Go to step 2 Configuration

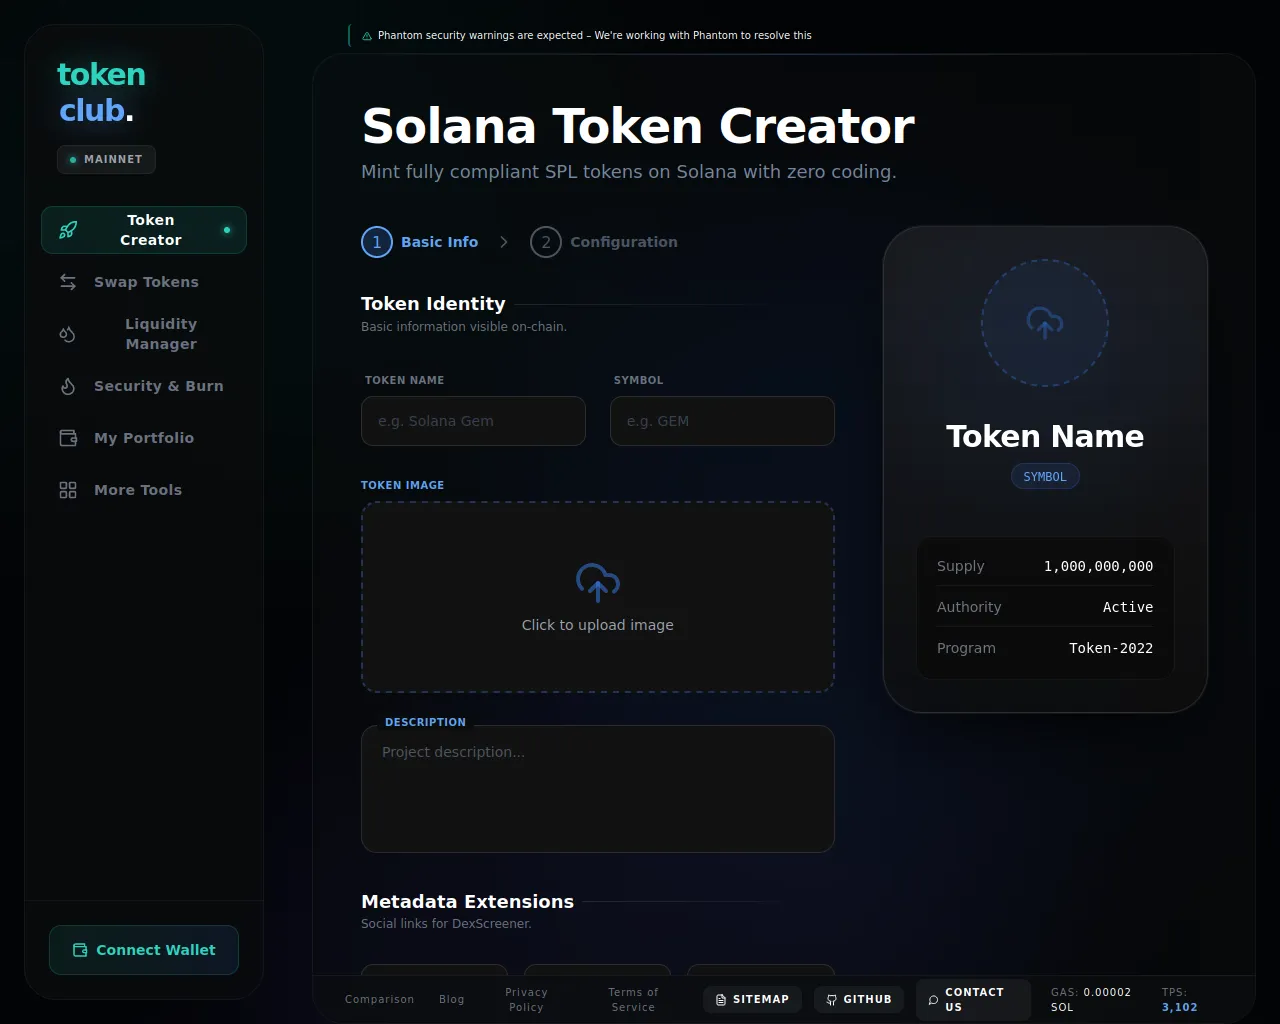tap(604, 242)
